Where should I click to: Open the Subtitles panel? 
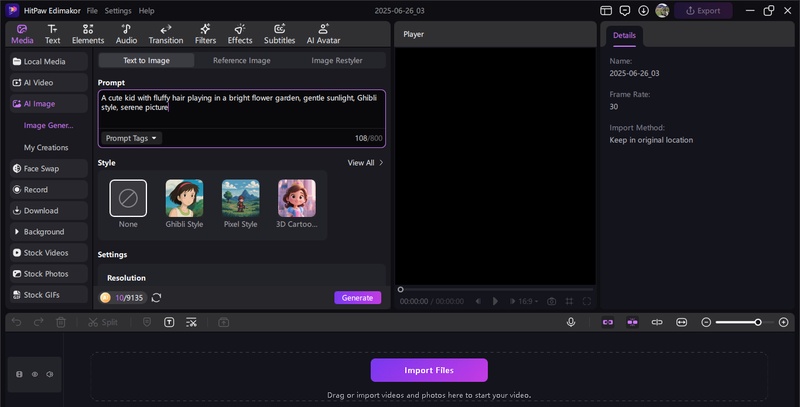[279, 34]
